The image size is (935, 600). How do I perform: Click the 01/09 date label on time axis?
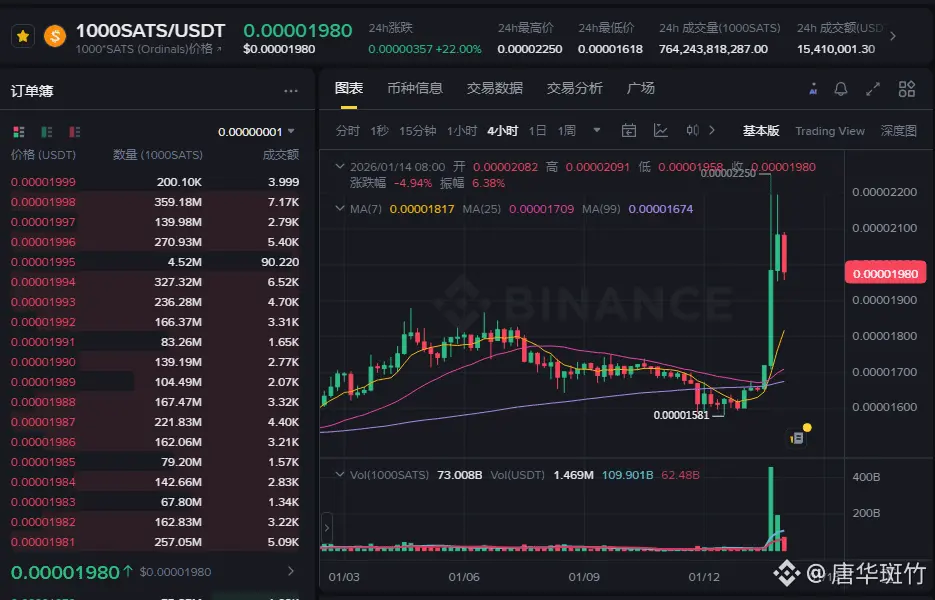click(584, 577)
